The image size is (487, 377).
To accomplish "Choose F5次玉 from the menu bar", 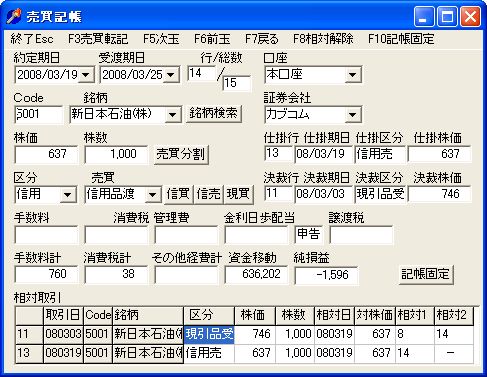I will coord(161,39).
